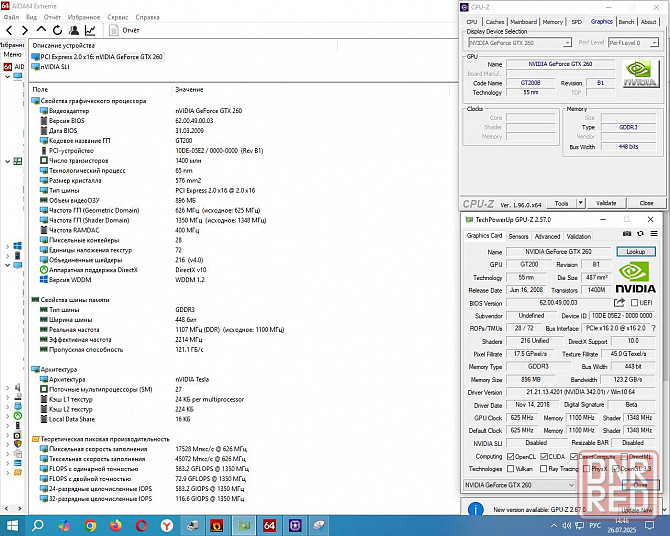
Task: Toggle the OpenCL checkbox in GPU-Z
Action: coord(510,456)
